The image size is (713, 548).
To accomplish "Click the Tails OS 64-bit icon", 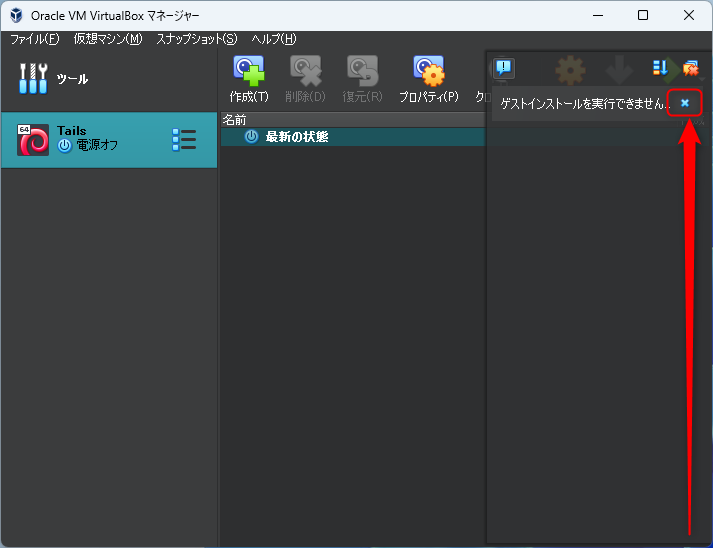I will coord(33,140).
